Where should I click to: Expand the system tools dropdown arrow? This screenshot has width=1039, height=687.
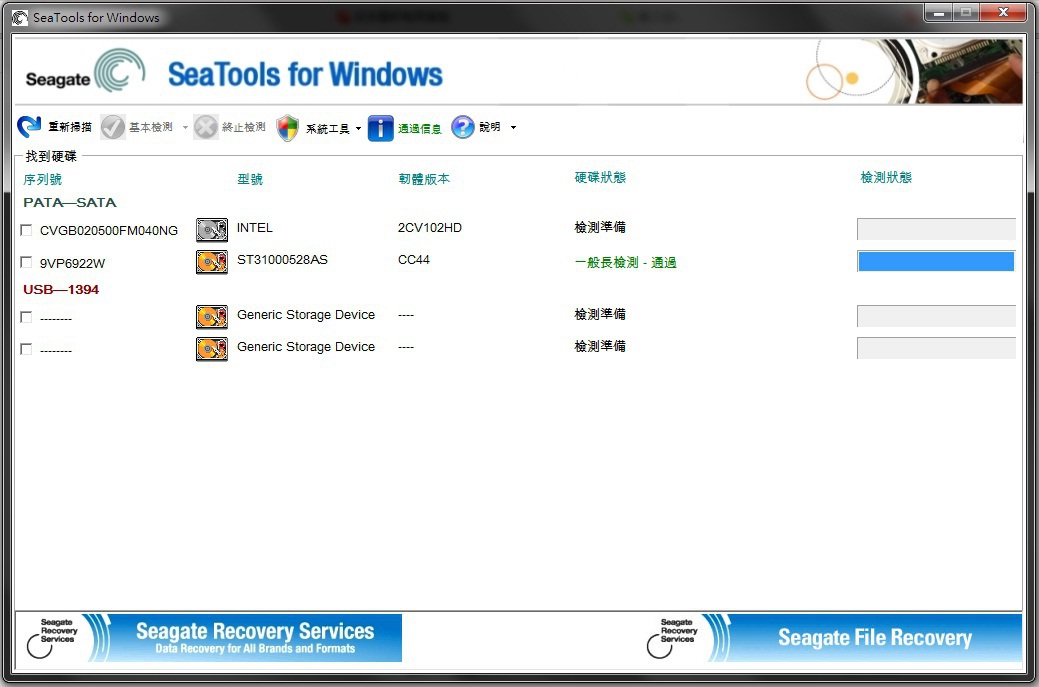click(x=358, y=128)
